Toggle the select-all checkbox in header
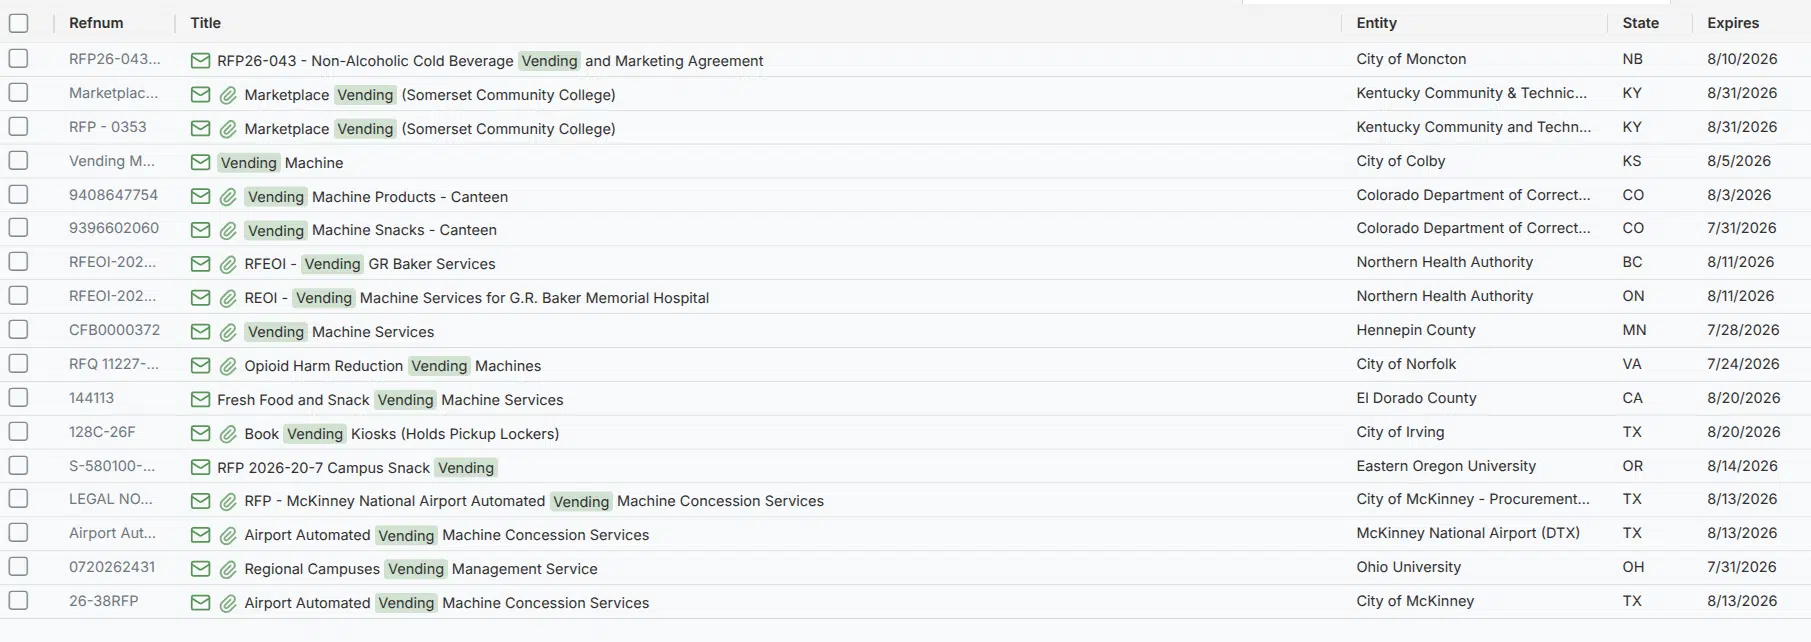 pos(19,23)
